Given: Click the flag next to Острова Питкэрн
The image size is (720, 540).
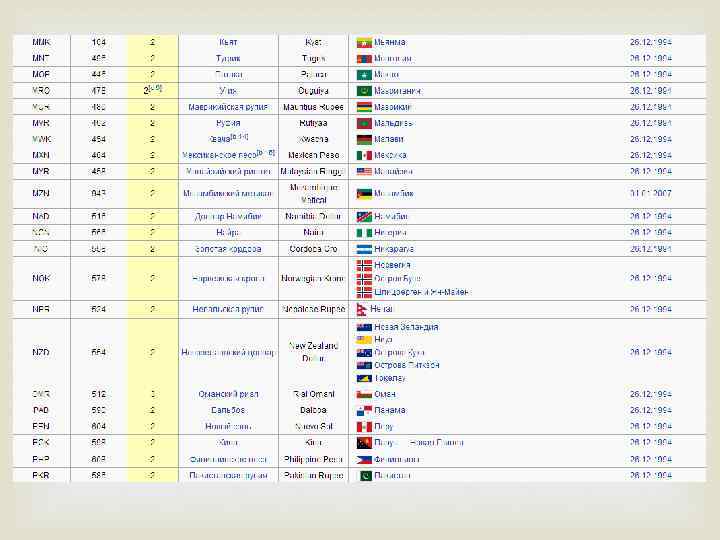Looking at the screenshot, I should (x=364, y=366).
